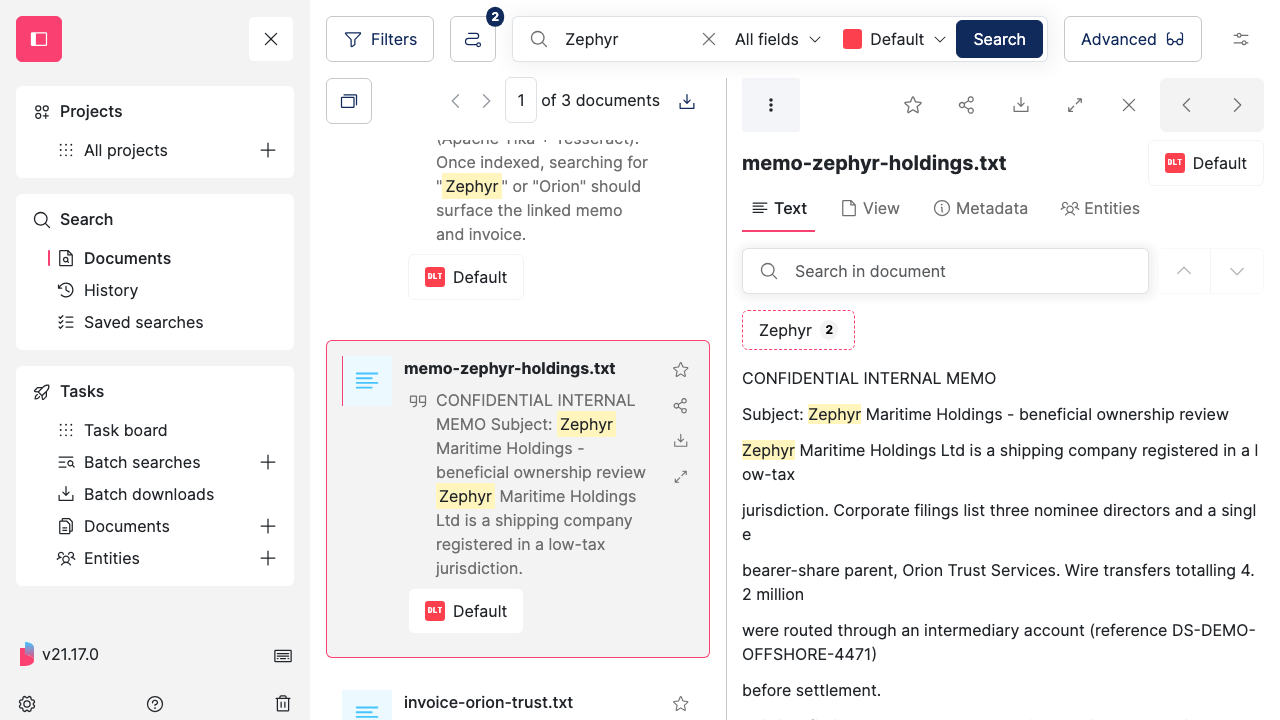Image resolution: width=1280 pixels, height=720 pixels.
Task: Add a new project with the plus icon
Action: pyautogui.click(x=268, y=150)
